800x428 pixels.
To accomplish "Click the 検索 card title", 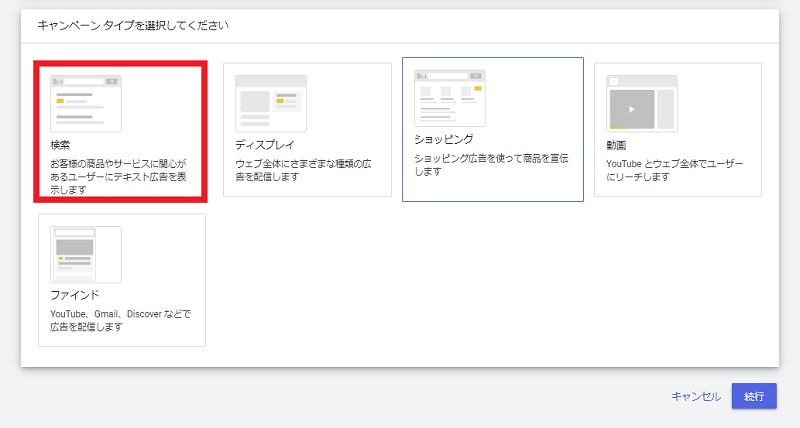I will pos(60,145).
